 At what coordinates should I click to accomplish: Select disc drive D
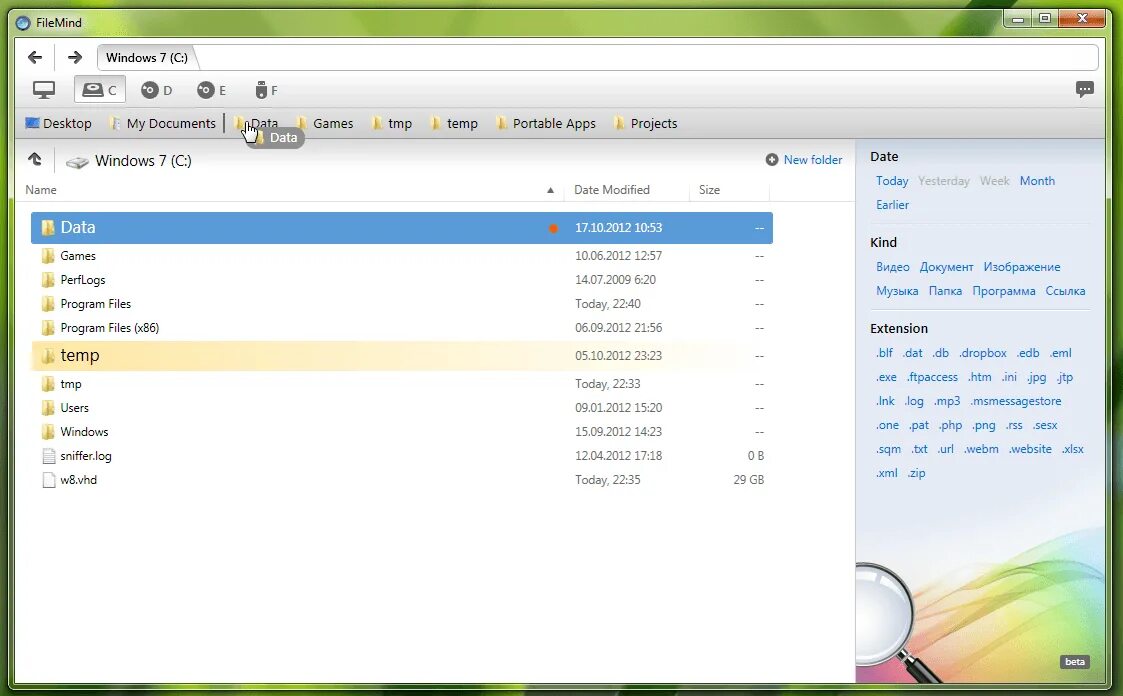[156, 90]
